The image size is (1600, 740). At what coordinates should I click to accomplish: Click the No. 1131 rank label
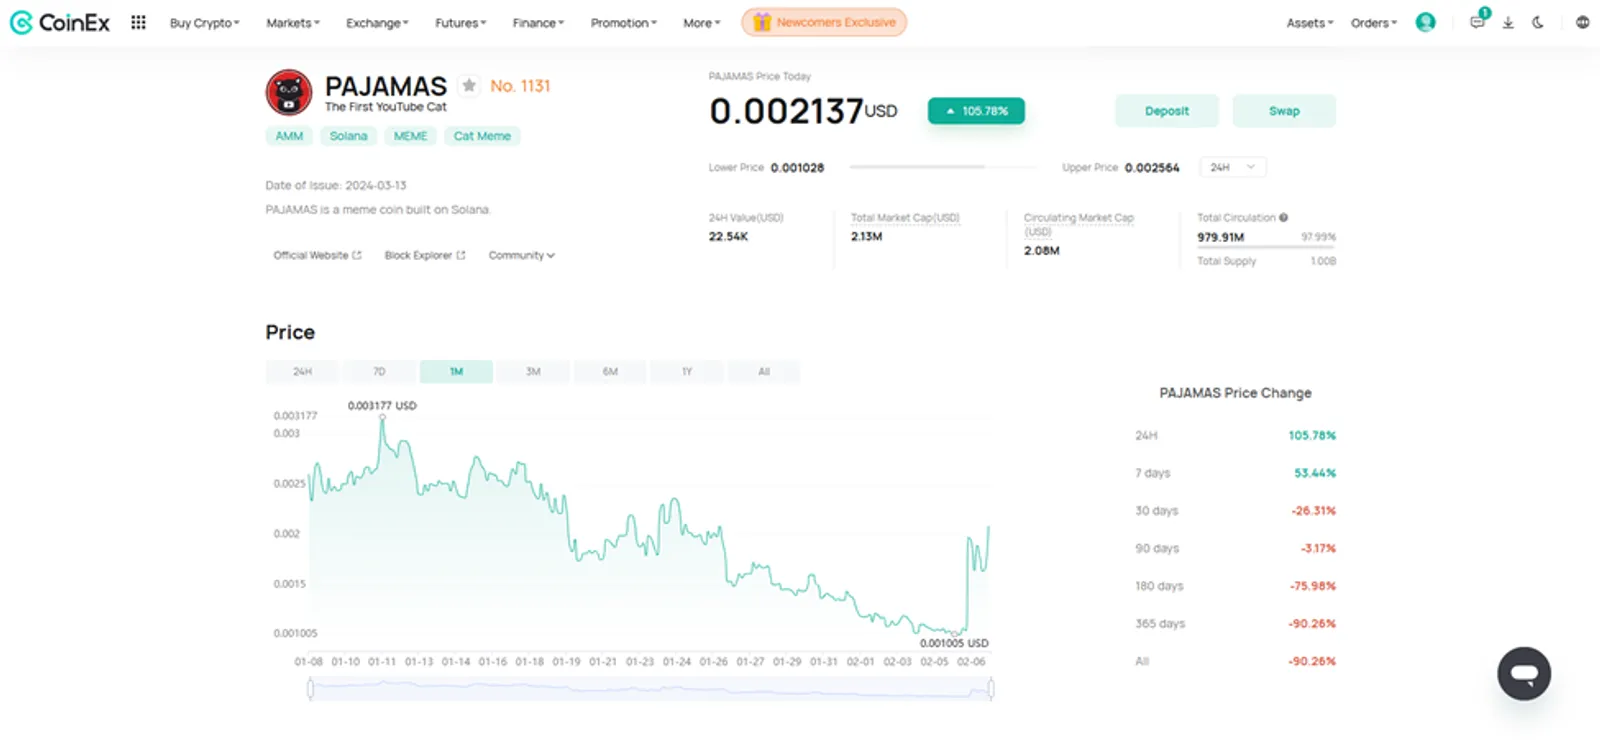tap(520, 86)
